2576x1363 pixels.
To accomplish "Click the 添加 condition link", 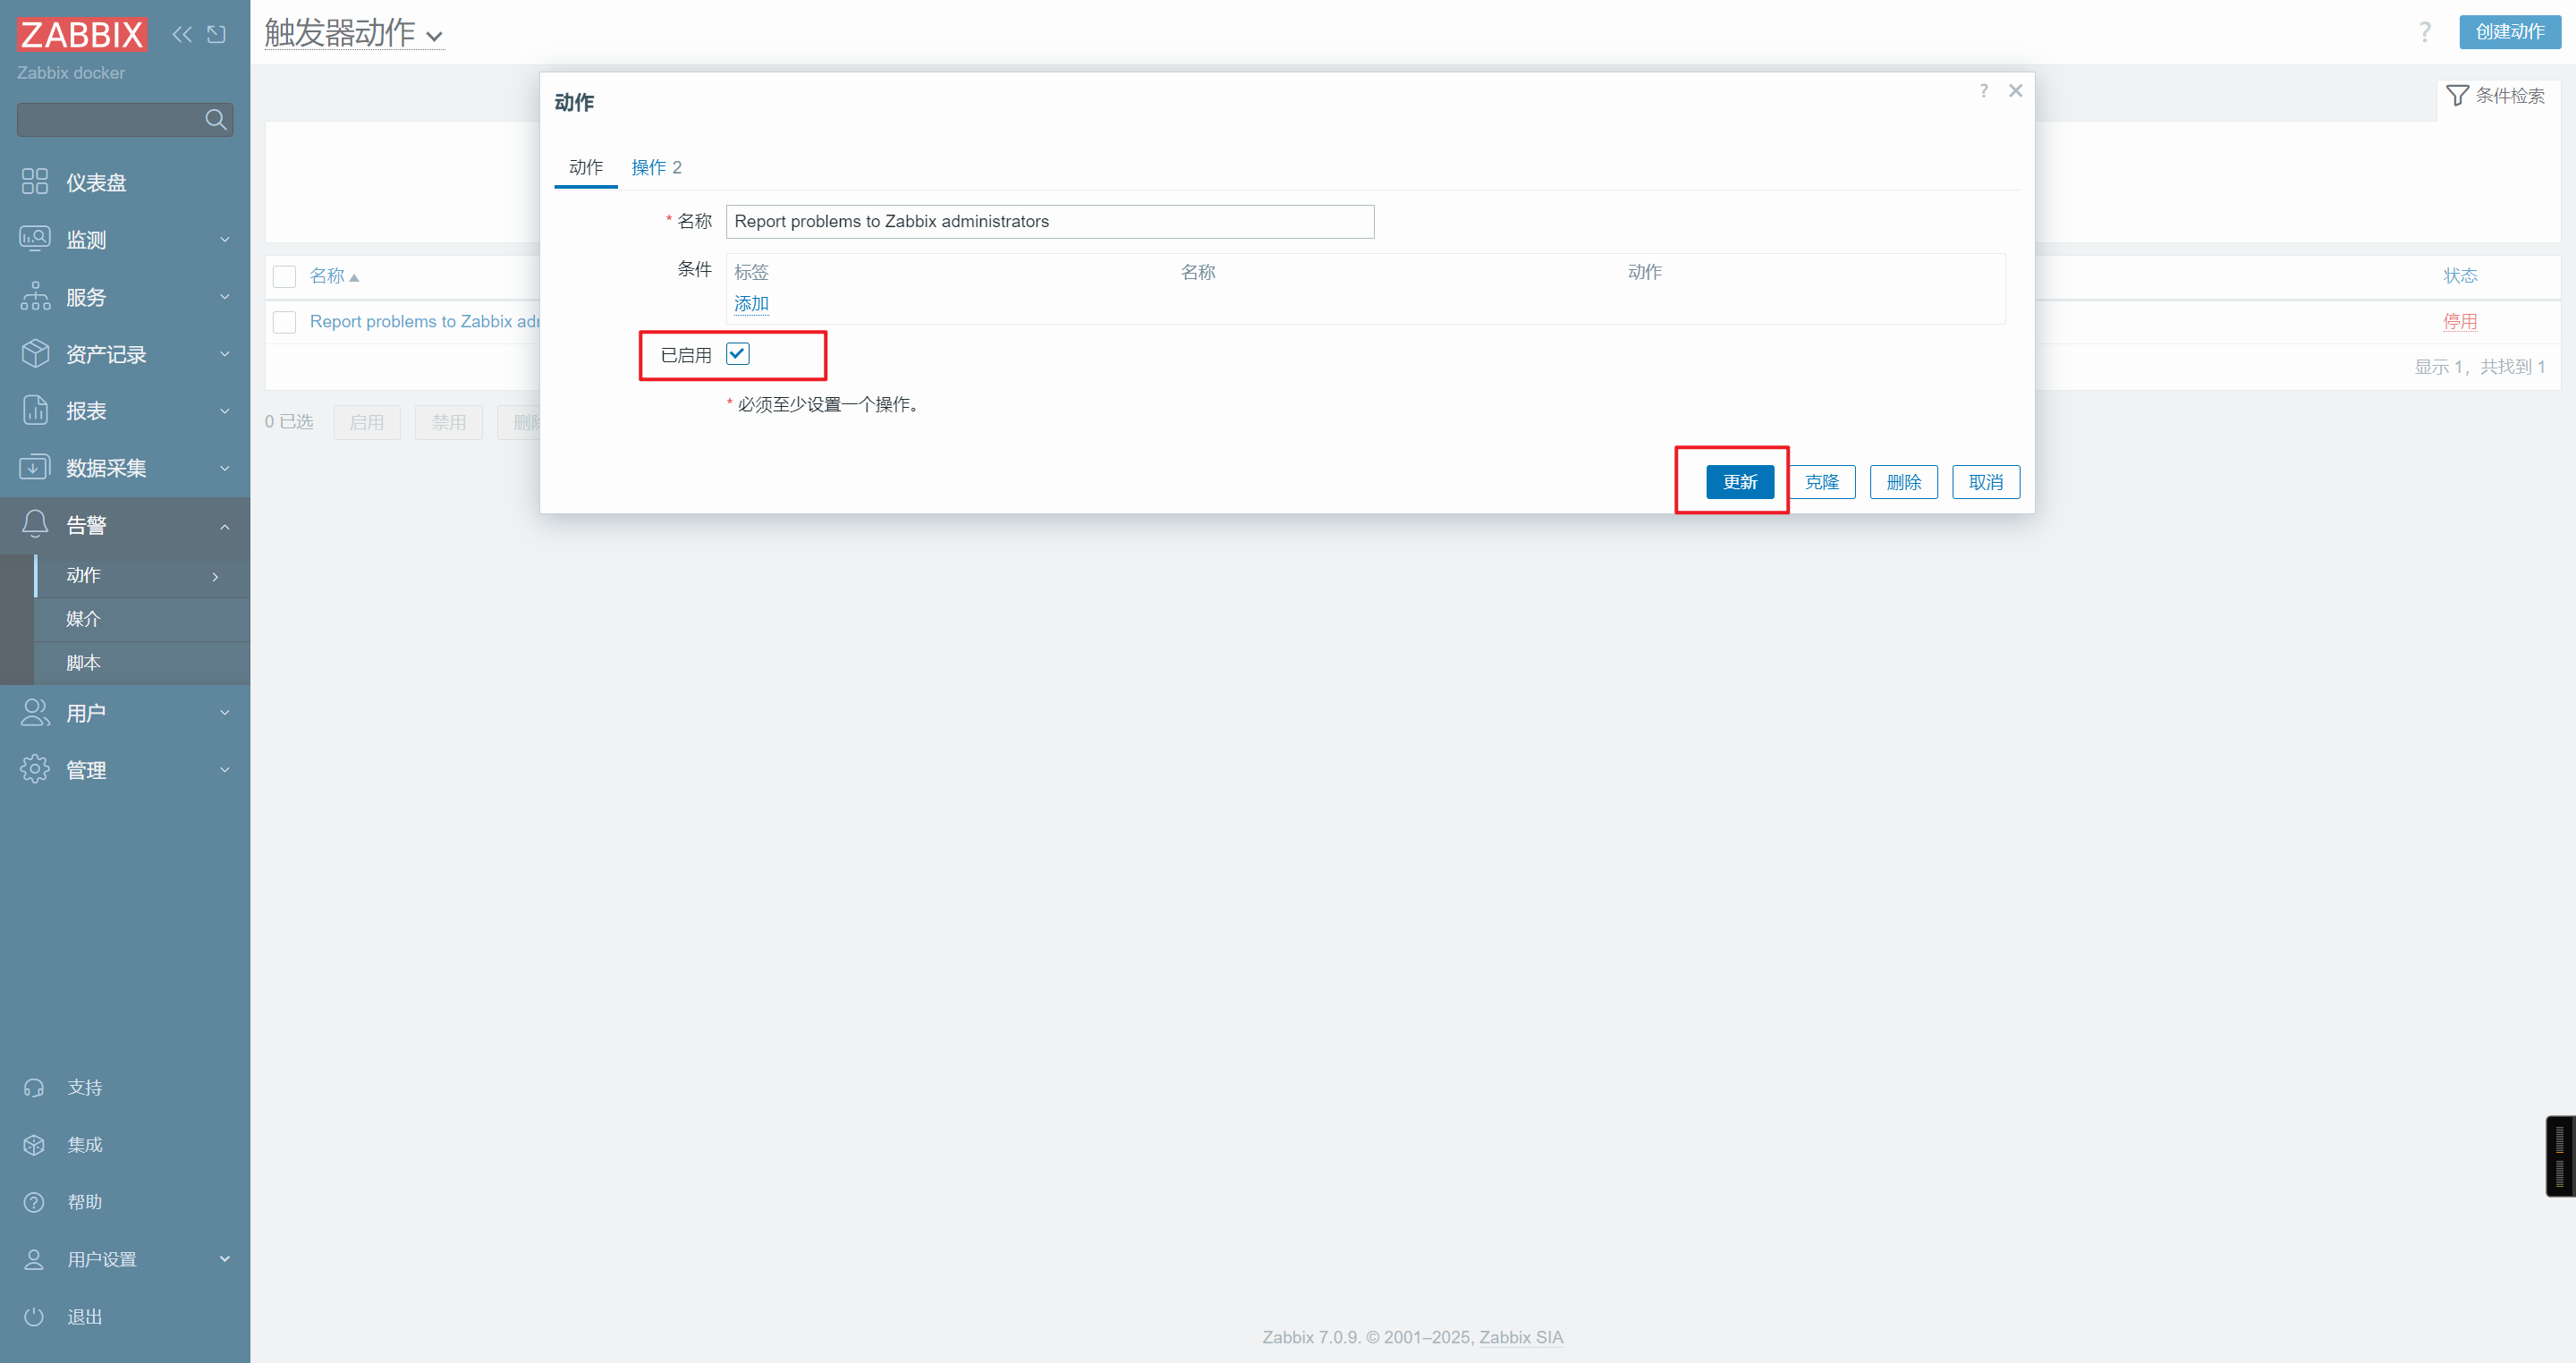I will (752, 303).
